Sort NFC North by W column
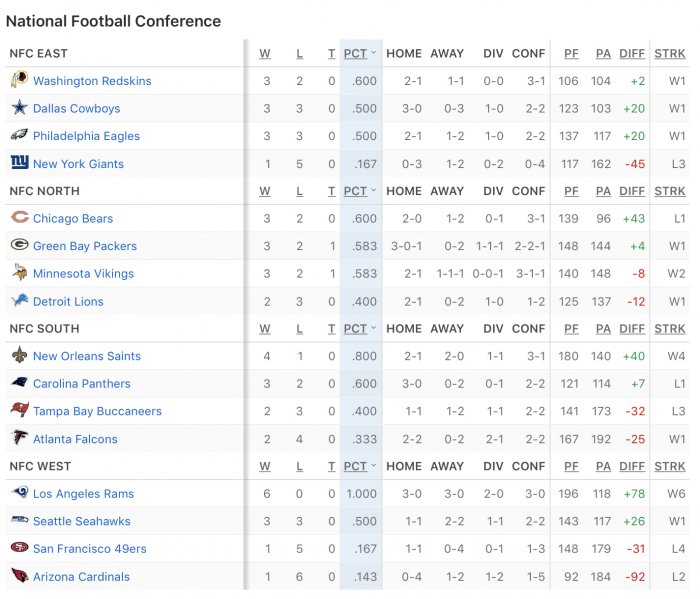The height and width of the screenshot is (599, 700). (265, 191)
